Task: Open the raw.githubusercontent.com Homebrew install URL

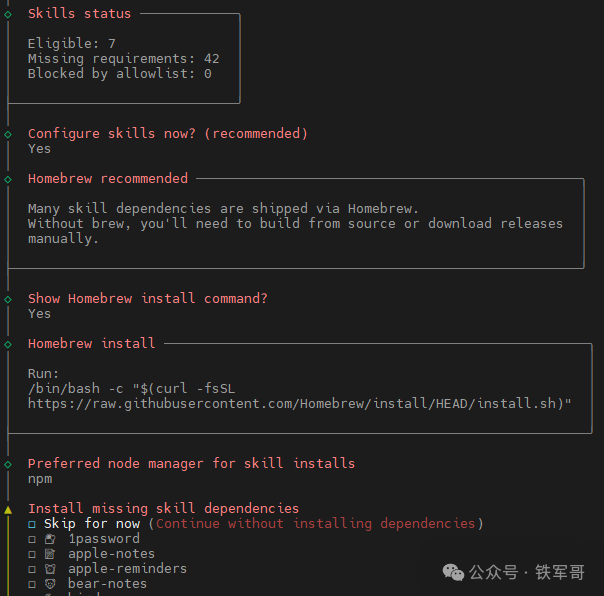Action: click(x=299, y=404)
